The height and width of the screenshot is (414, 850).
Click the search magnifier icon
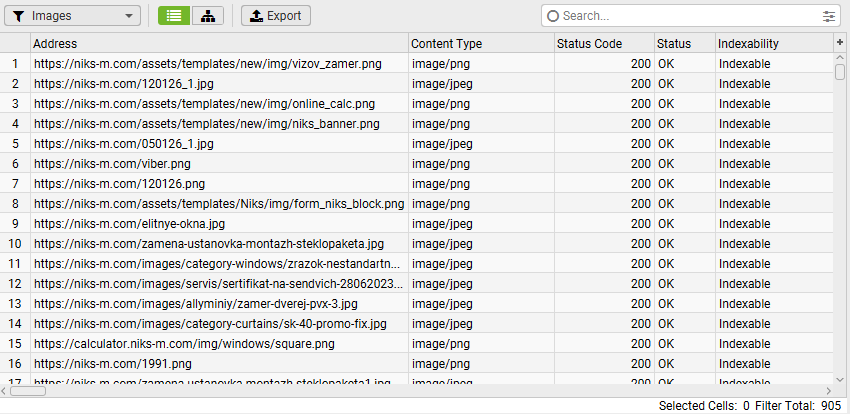tap(553, 16)
